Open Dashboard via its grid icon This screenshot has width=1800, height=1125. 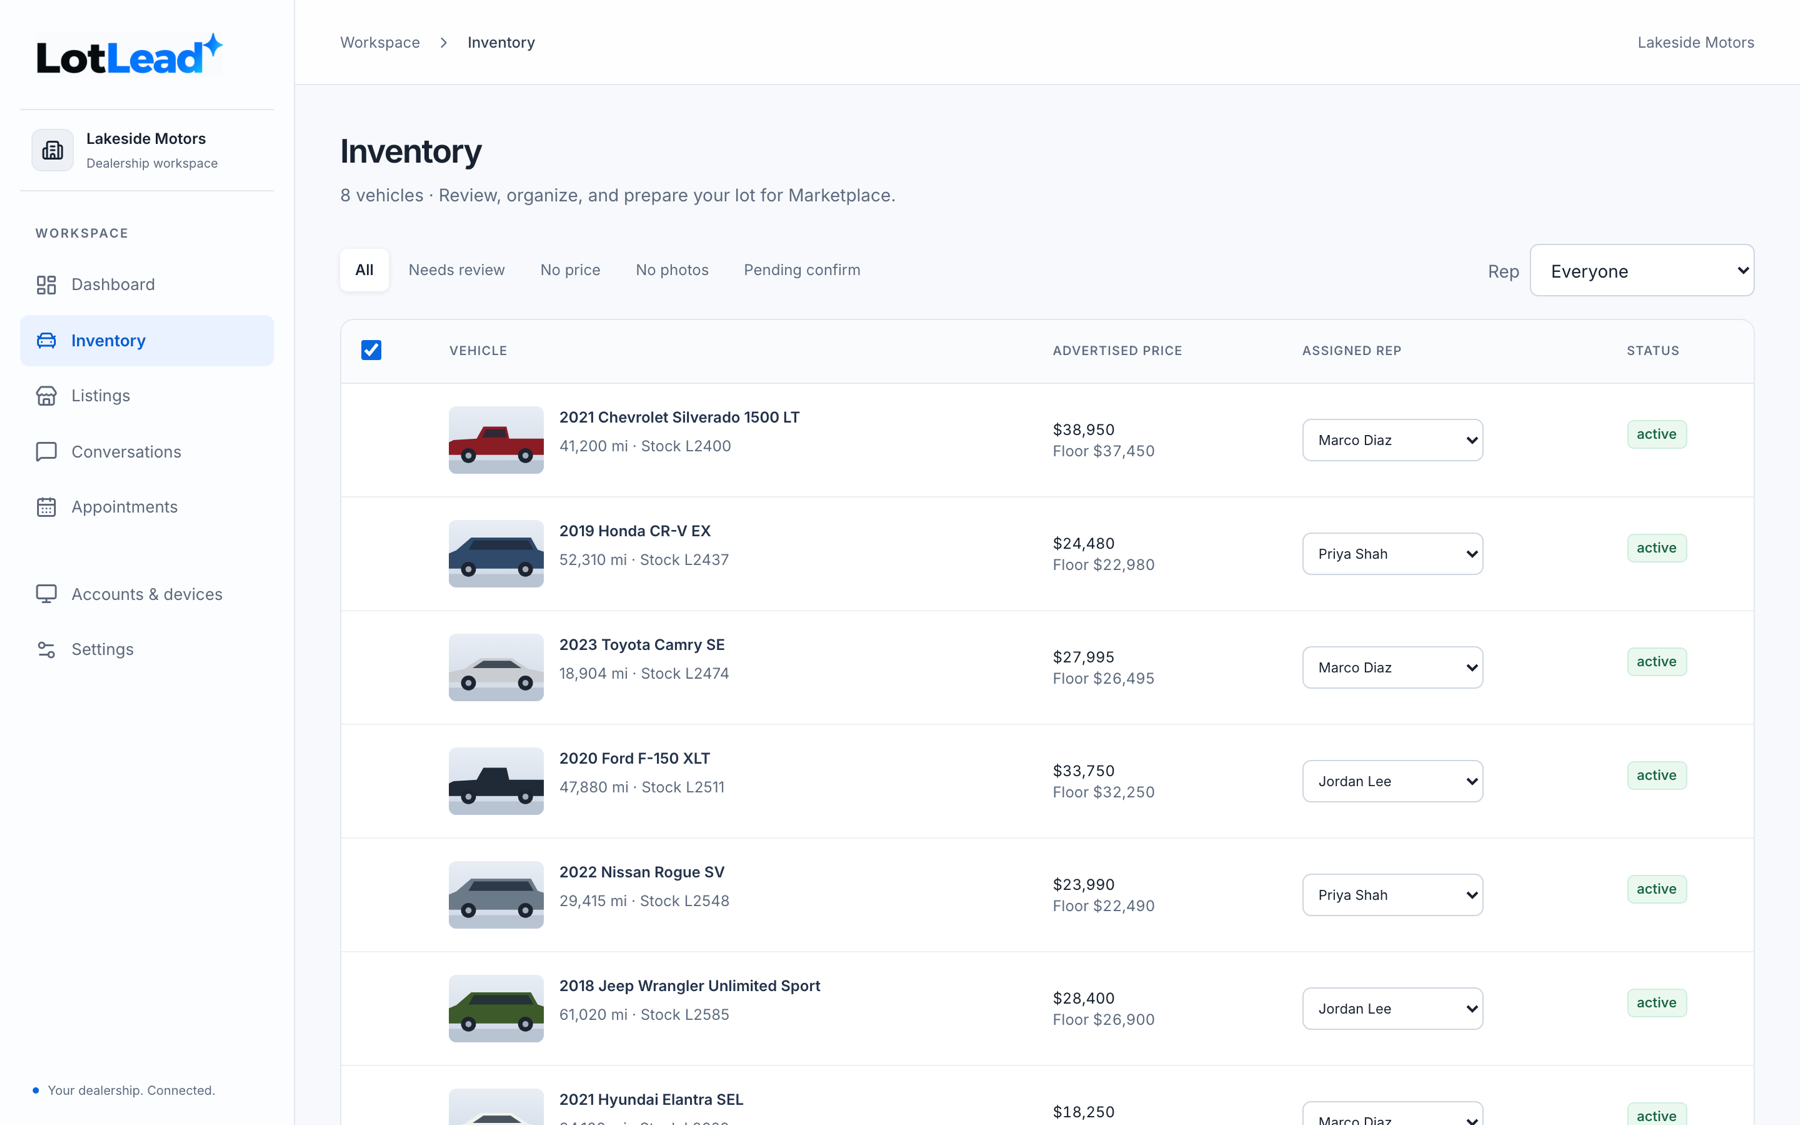[x=46, y=285]
